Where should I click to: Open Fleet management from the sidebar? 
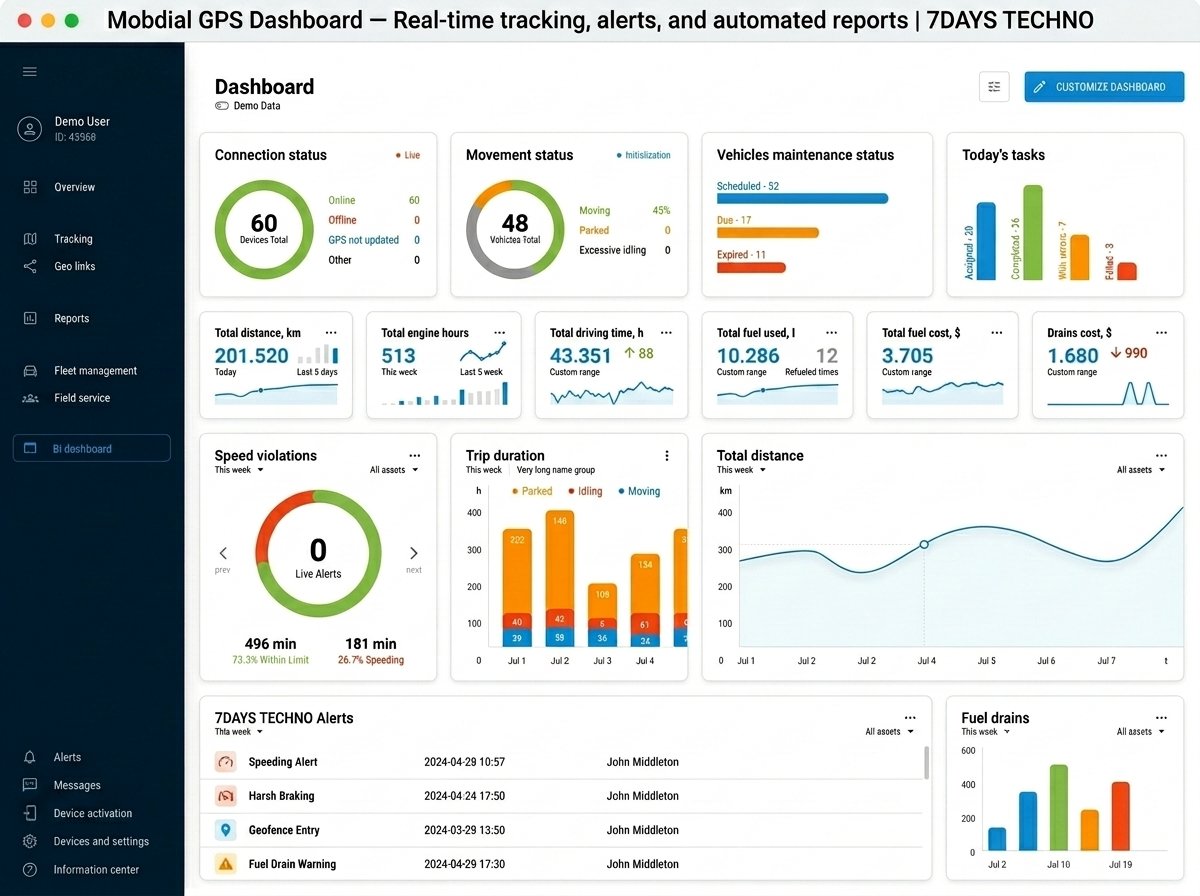[x=94, y=370]
